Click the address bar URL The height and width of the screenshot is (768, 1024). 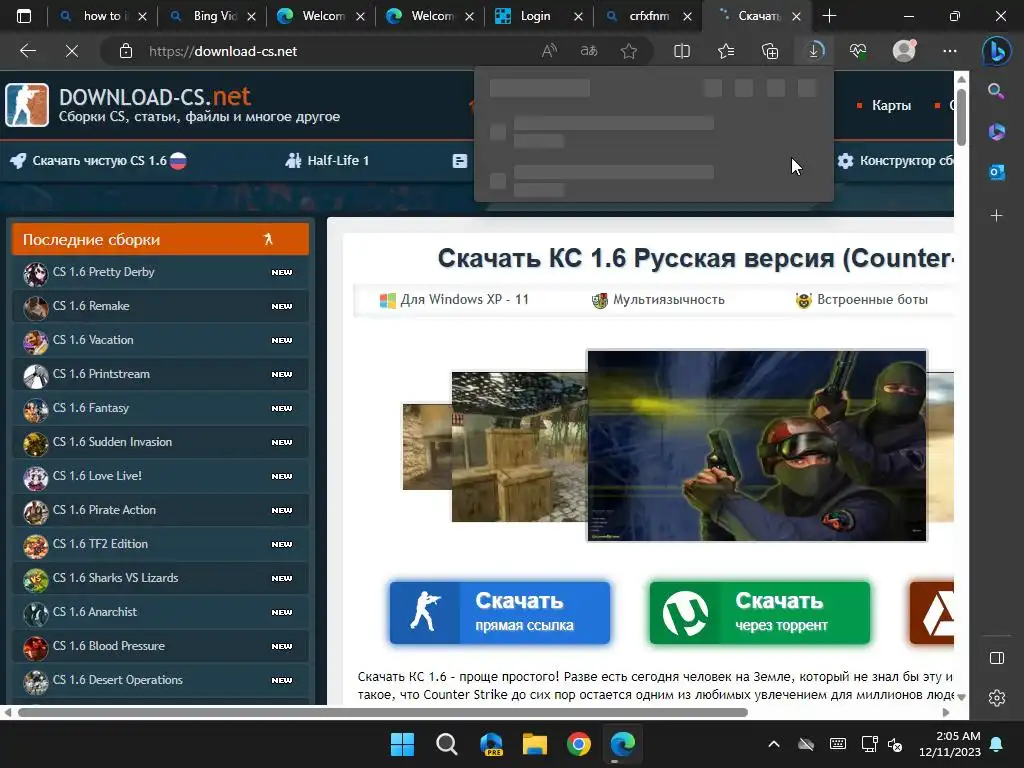point(223,51)
